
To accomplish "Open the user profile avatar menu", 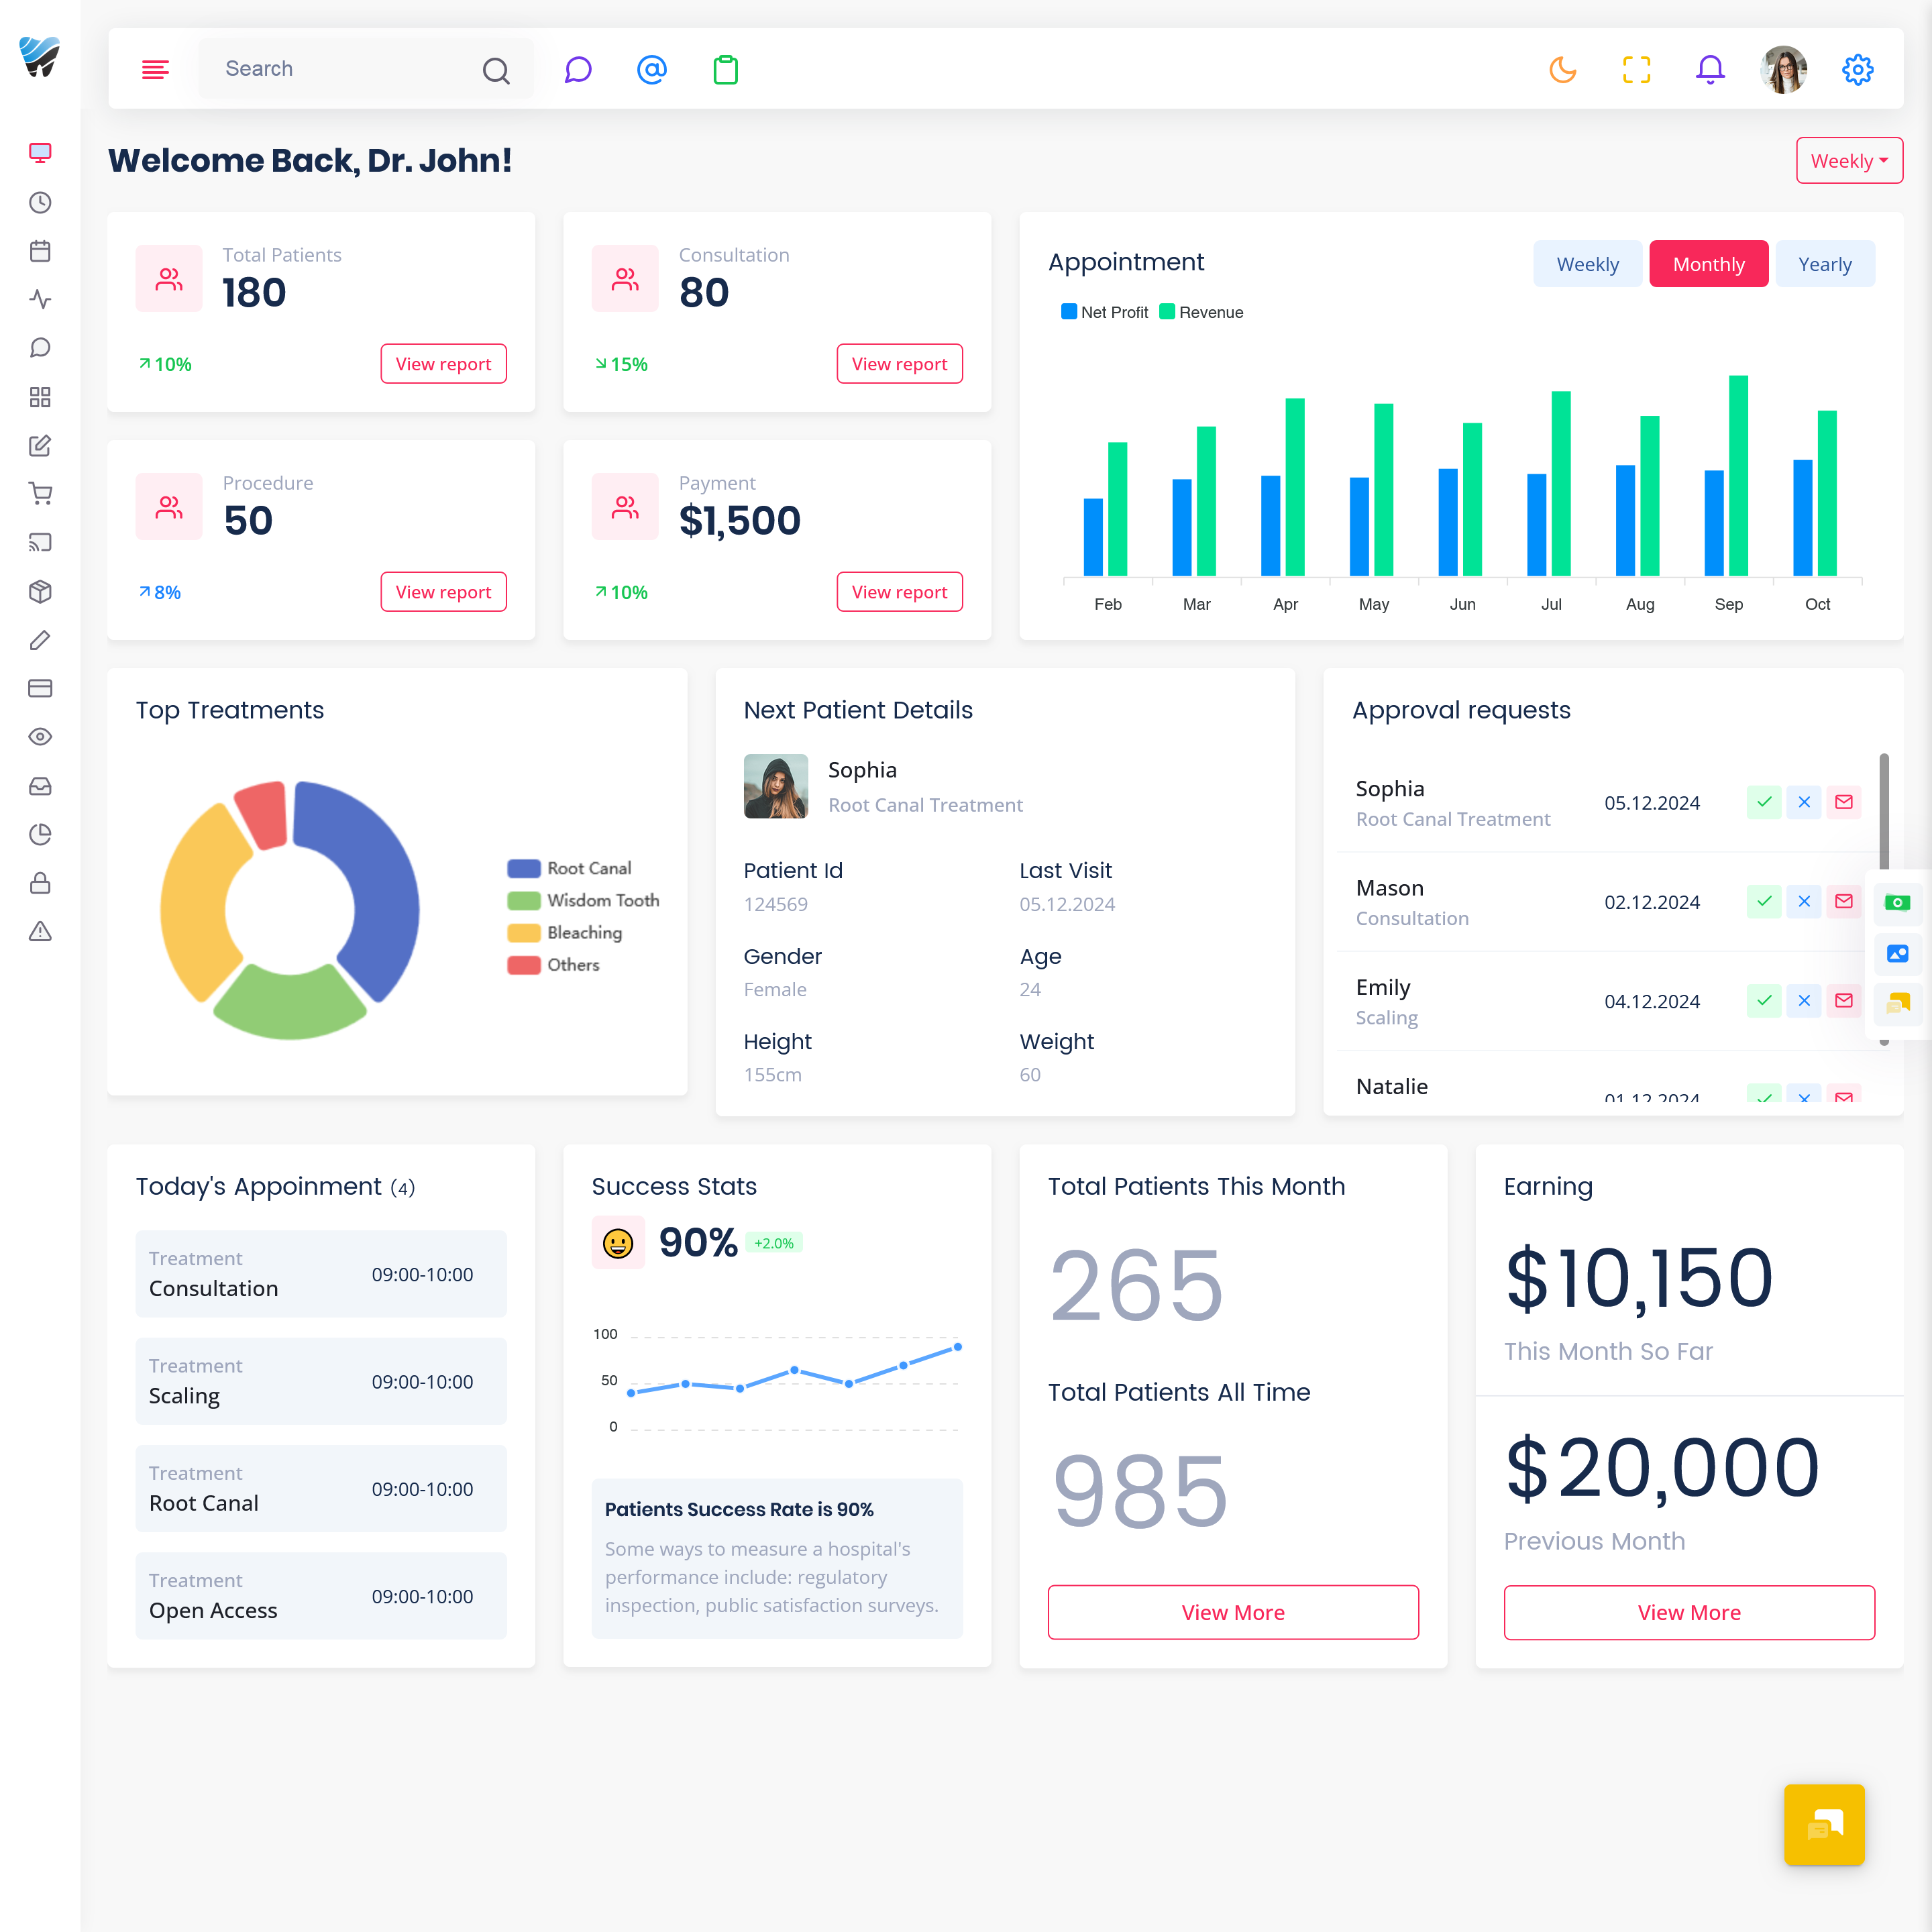I will pos(1784,69).
